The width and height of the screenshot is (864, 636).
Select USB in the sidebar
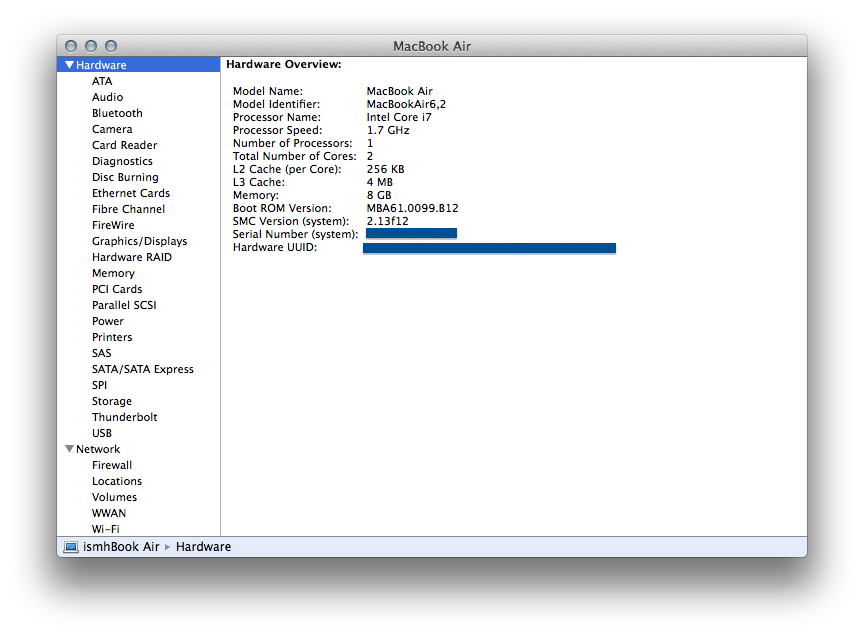point(102,433)
